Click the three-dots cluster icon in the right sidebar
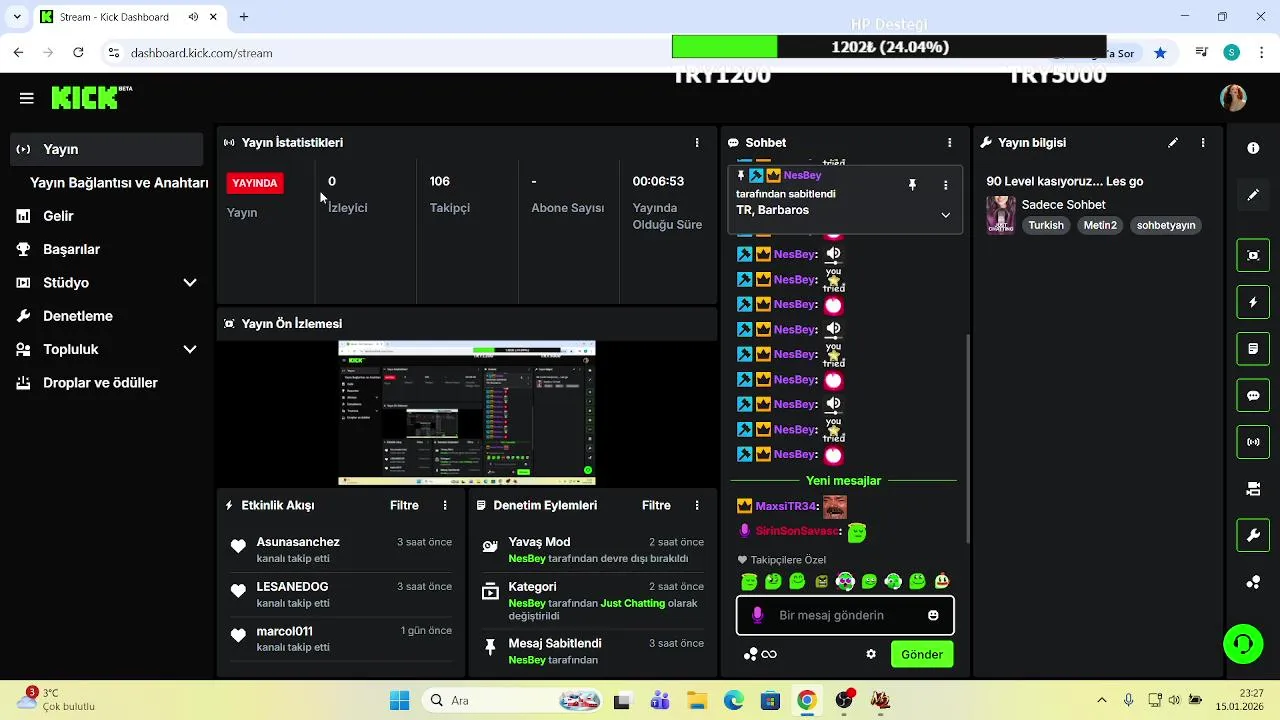The width and height of the screenshot is (1280, 720). (1253, 583)
